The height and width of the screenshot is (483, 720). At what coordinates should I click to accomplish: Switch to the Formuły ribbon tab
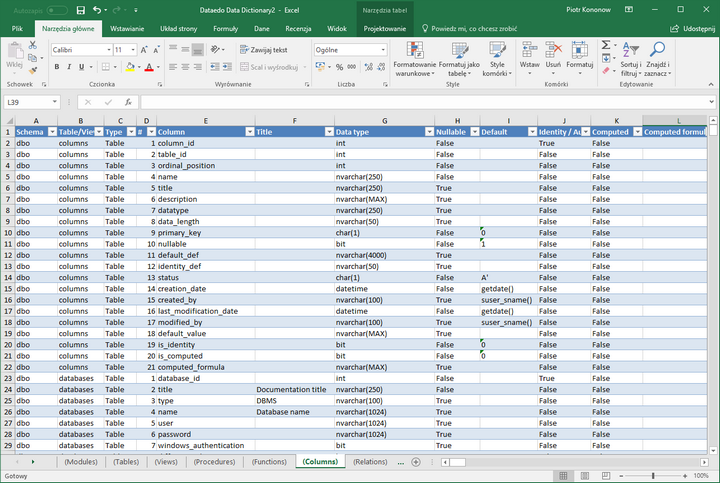click(x=225, y=29)
